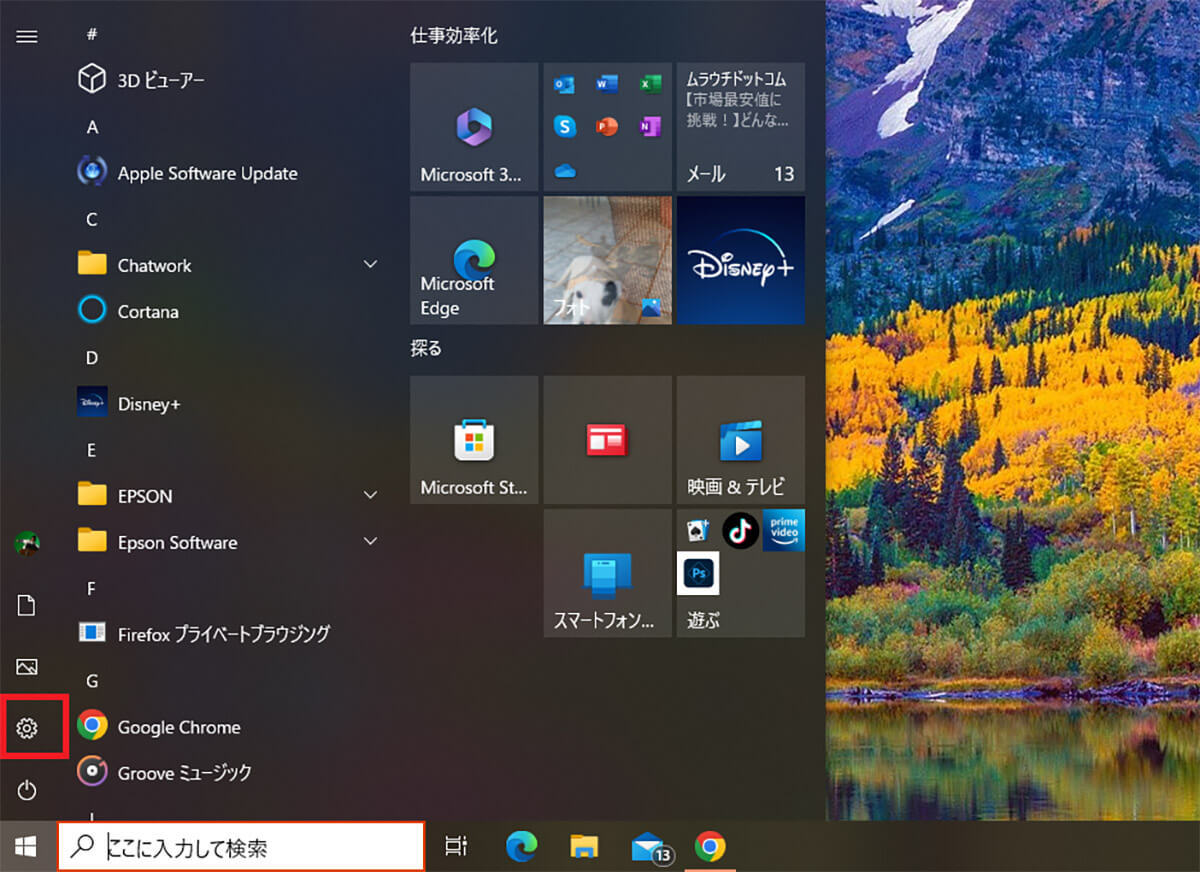
Task: Open the 映画 & テレビ tile
Action: click(741, 440)
